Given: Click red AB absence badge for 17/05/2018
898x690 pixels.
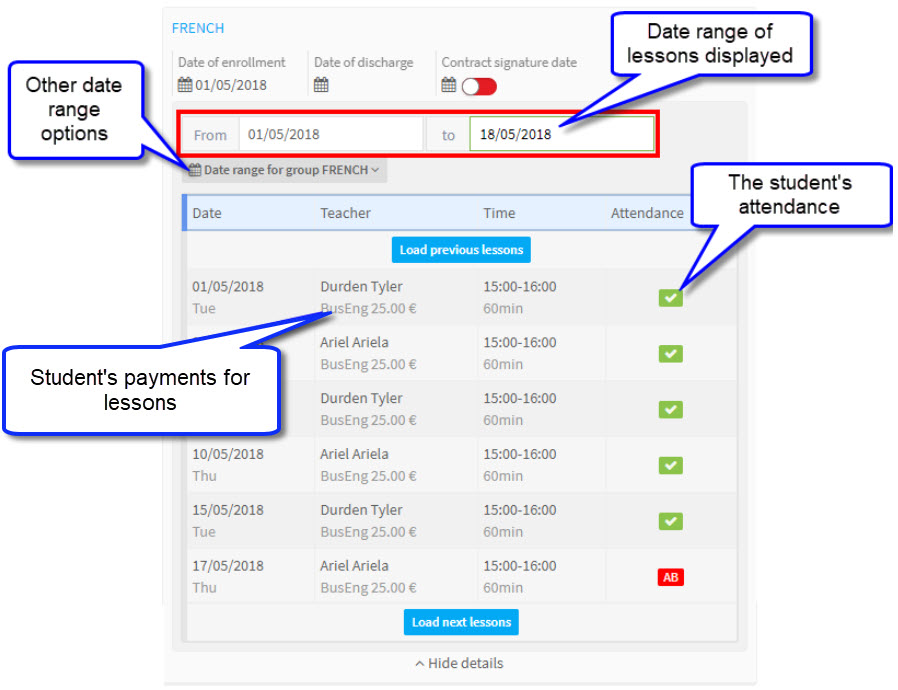Looking at the screenshot, I should click(670, 577).
